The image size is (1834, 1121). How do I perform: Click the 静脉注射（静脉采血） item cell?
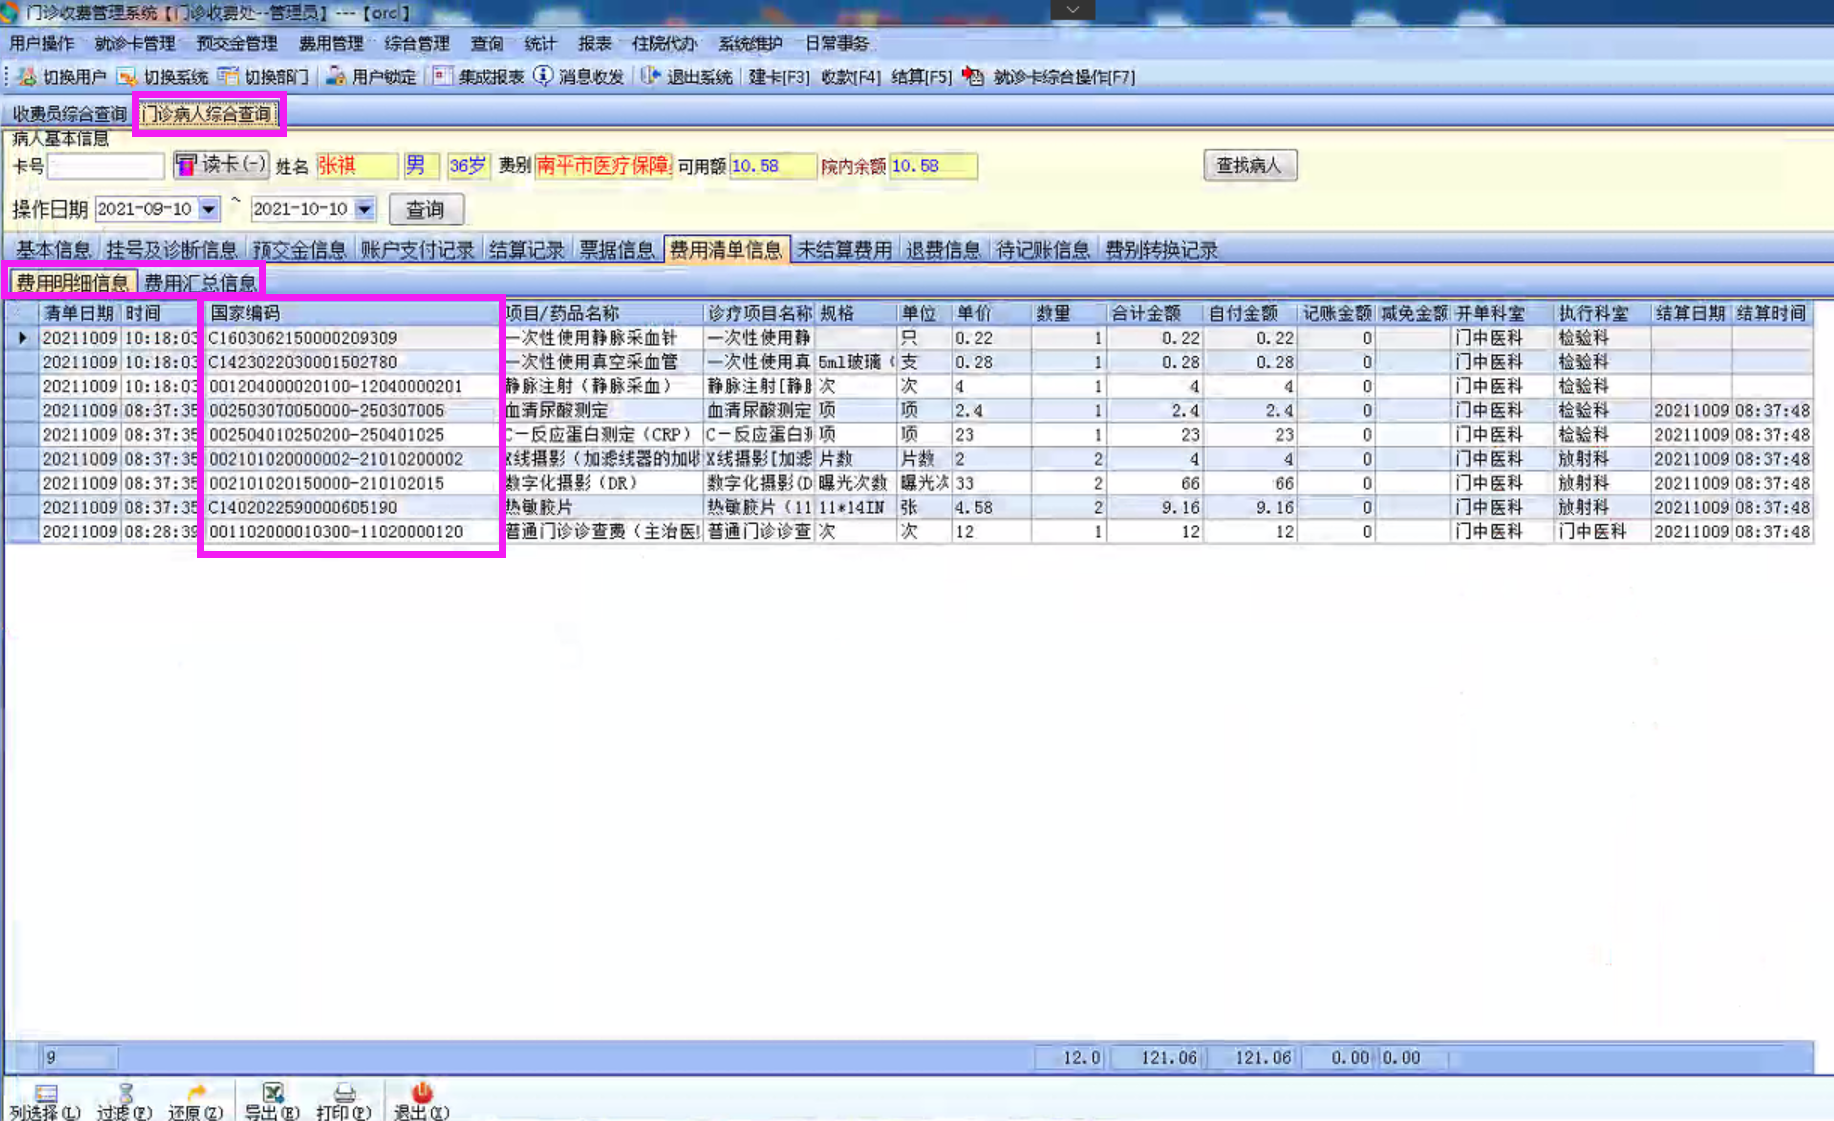click(601, 386)
